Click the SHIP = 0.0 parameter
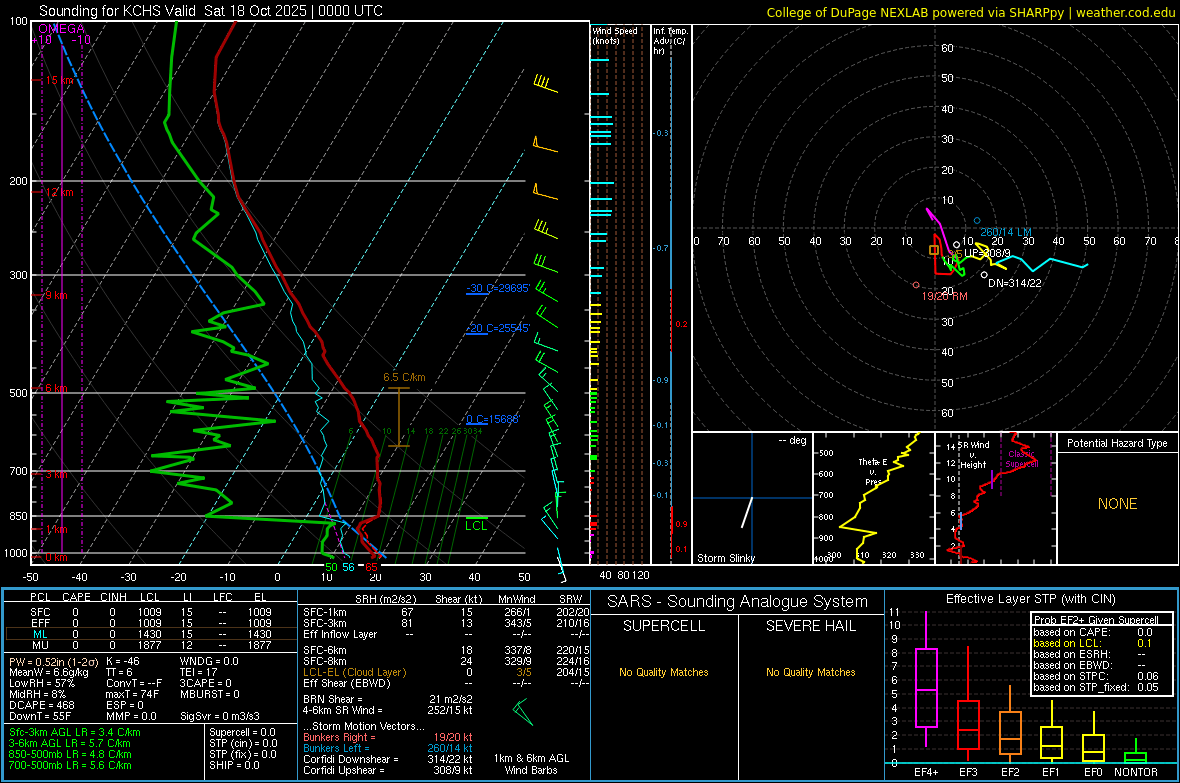The width and height of the screenshot is (1180, 783). click(234, 766)
